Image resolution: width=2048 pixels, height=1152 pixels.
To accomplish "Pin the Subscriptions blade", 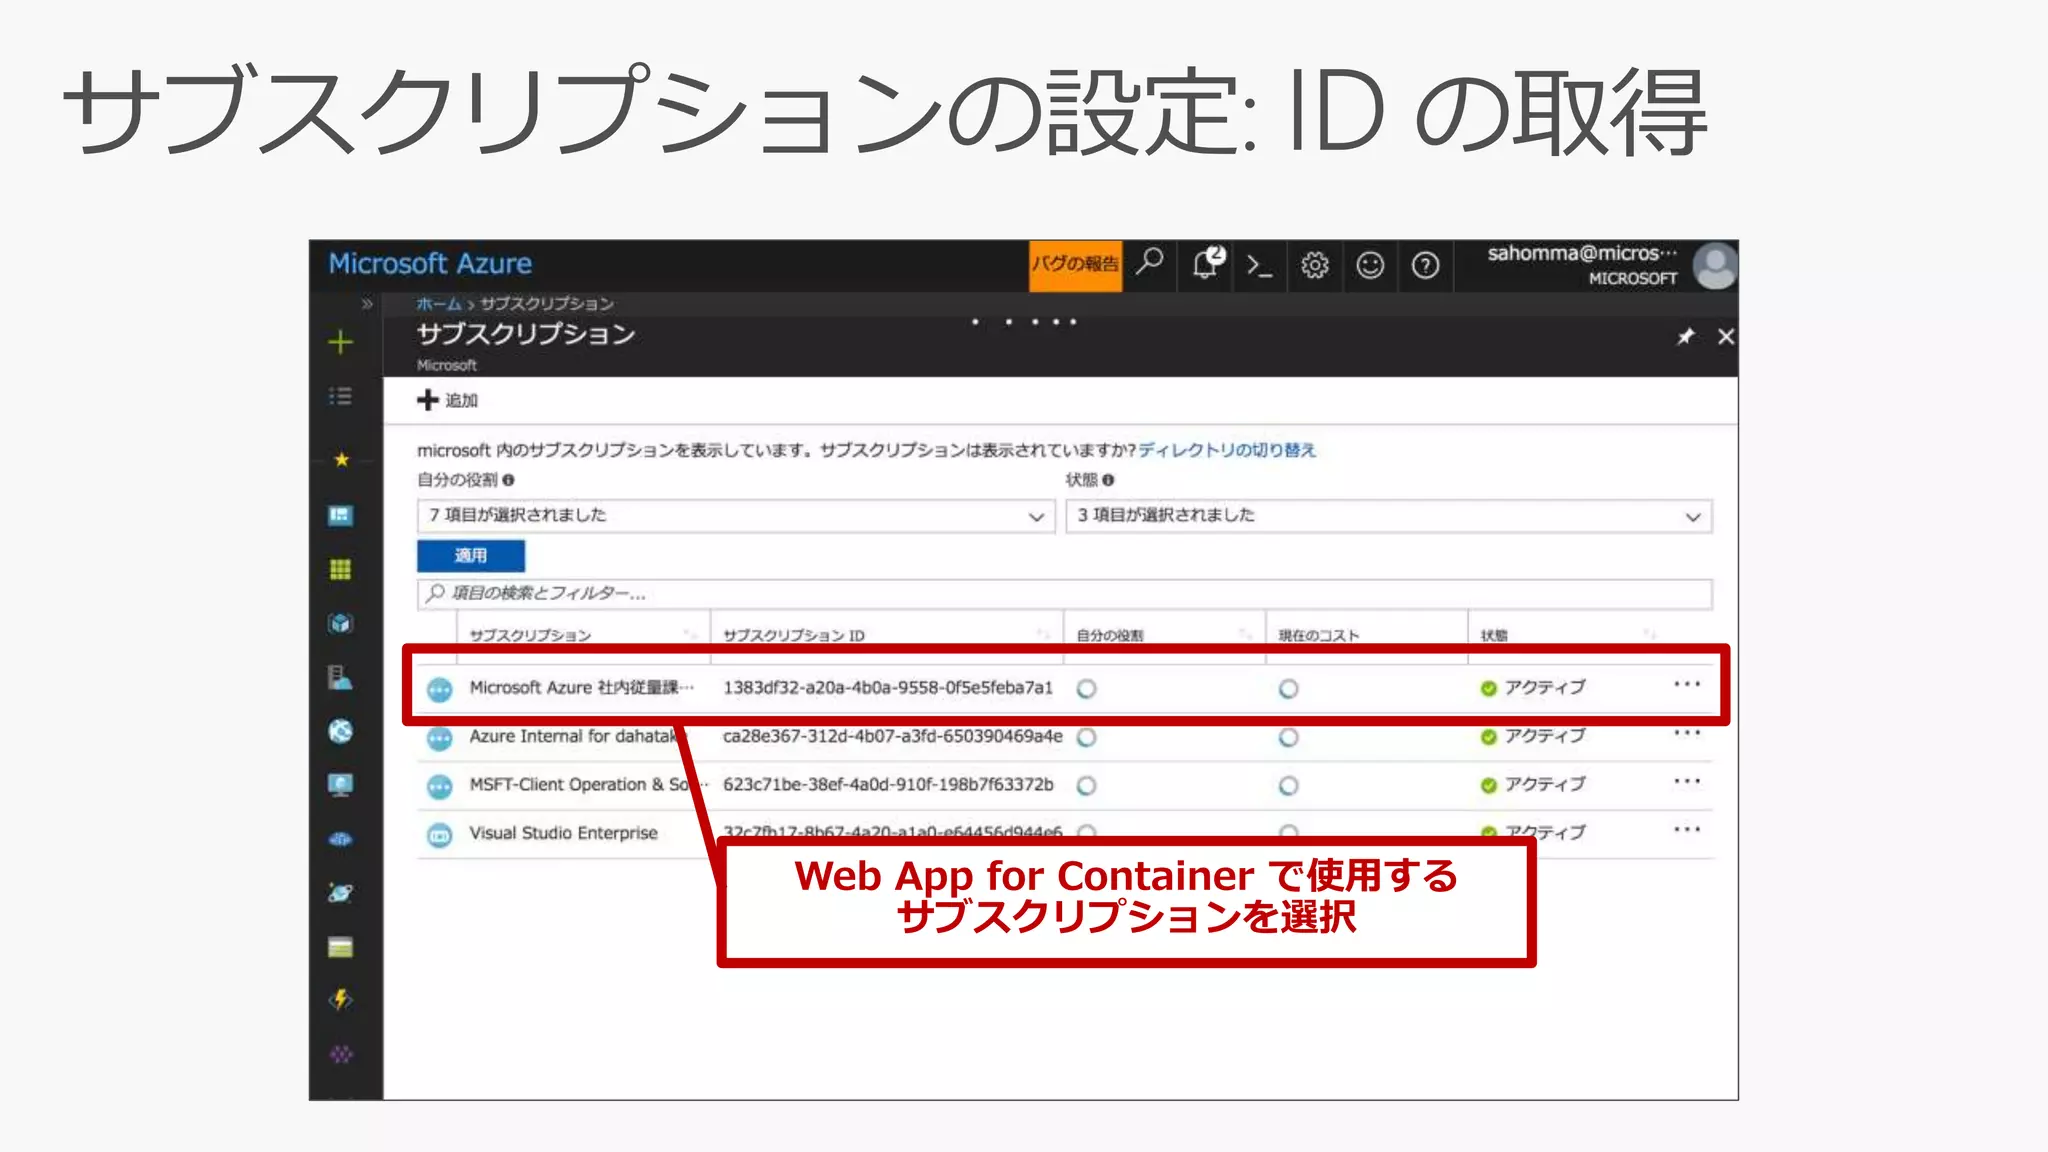I will (1686, 337).
